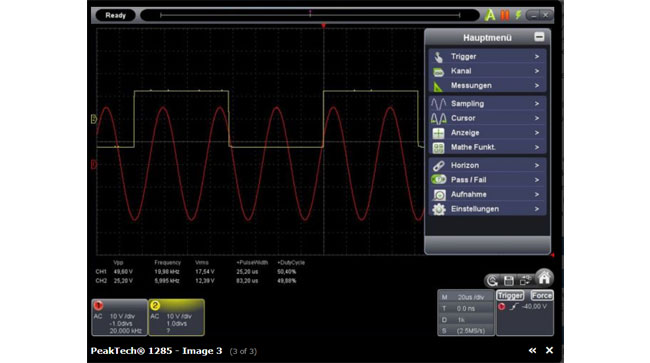Screen dimensions: 650x363
Task: Click the red trigger source indicator
Action: point(502,307)
